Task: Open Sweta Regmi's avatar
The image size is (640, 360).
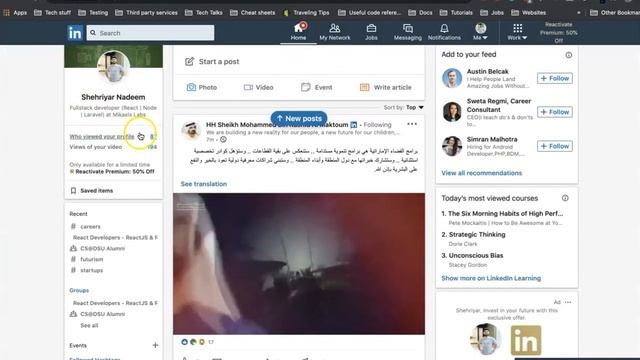Action: click(452, 112)
